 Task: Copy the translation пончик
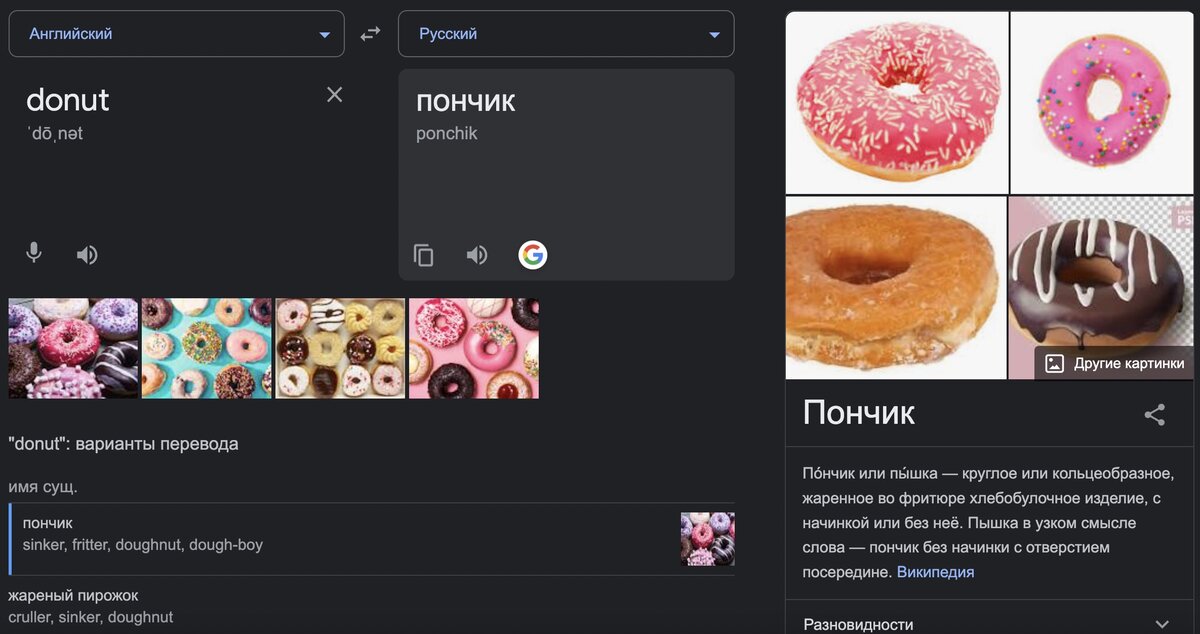click(424, 256)
